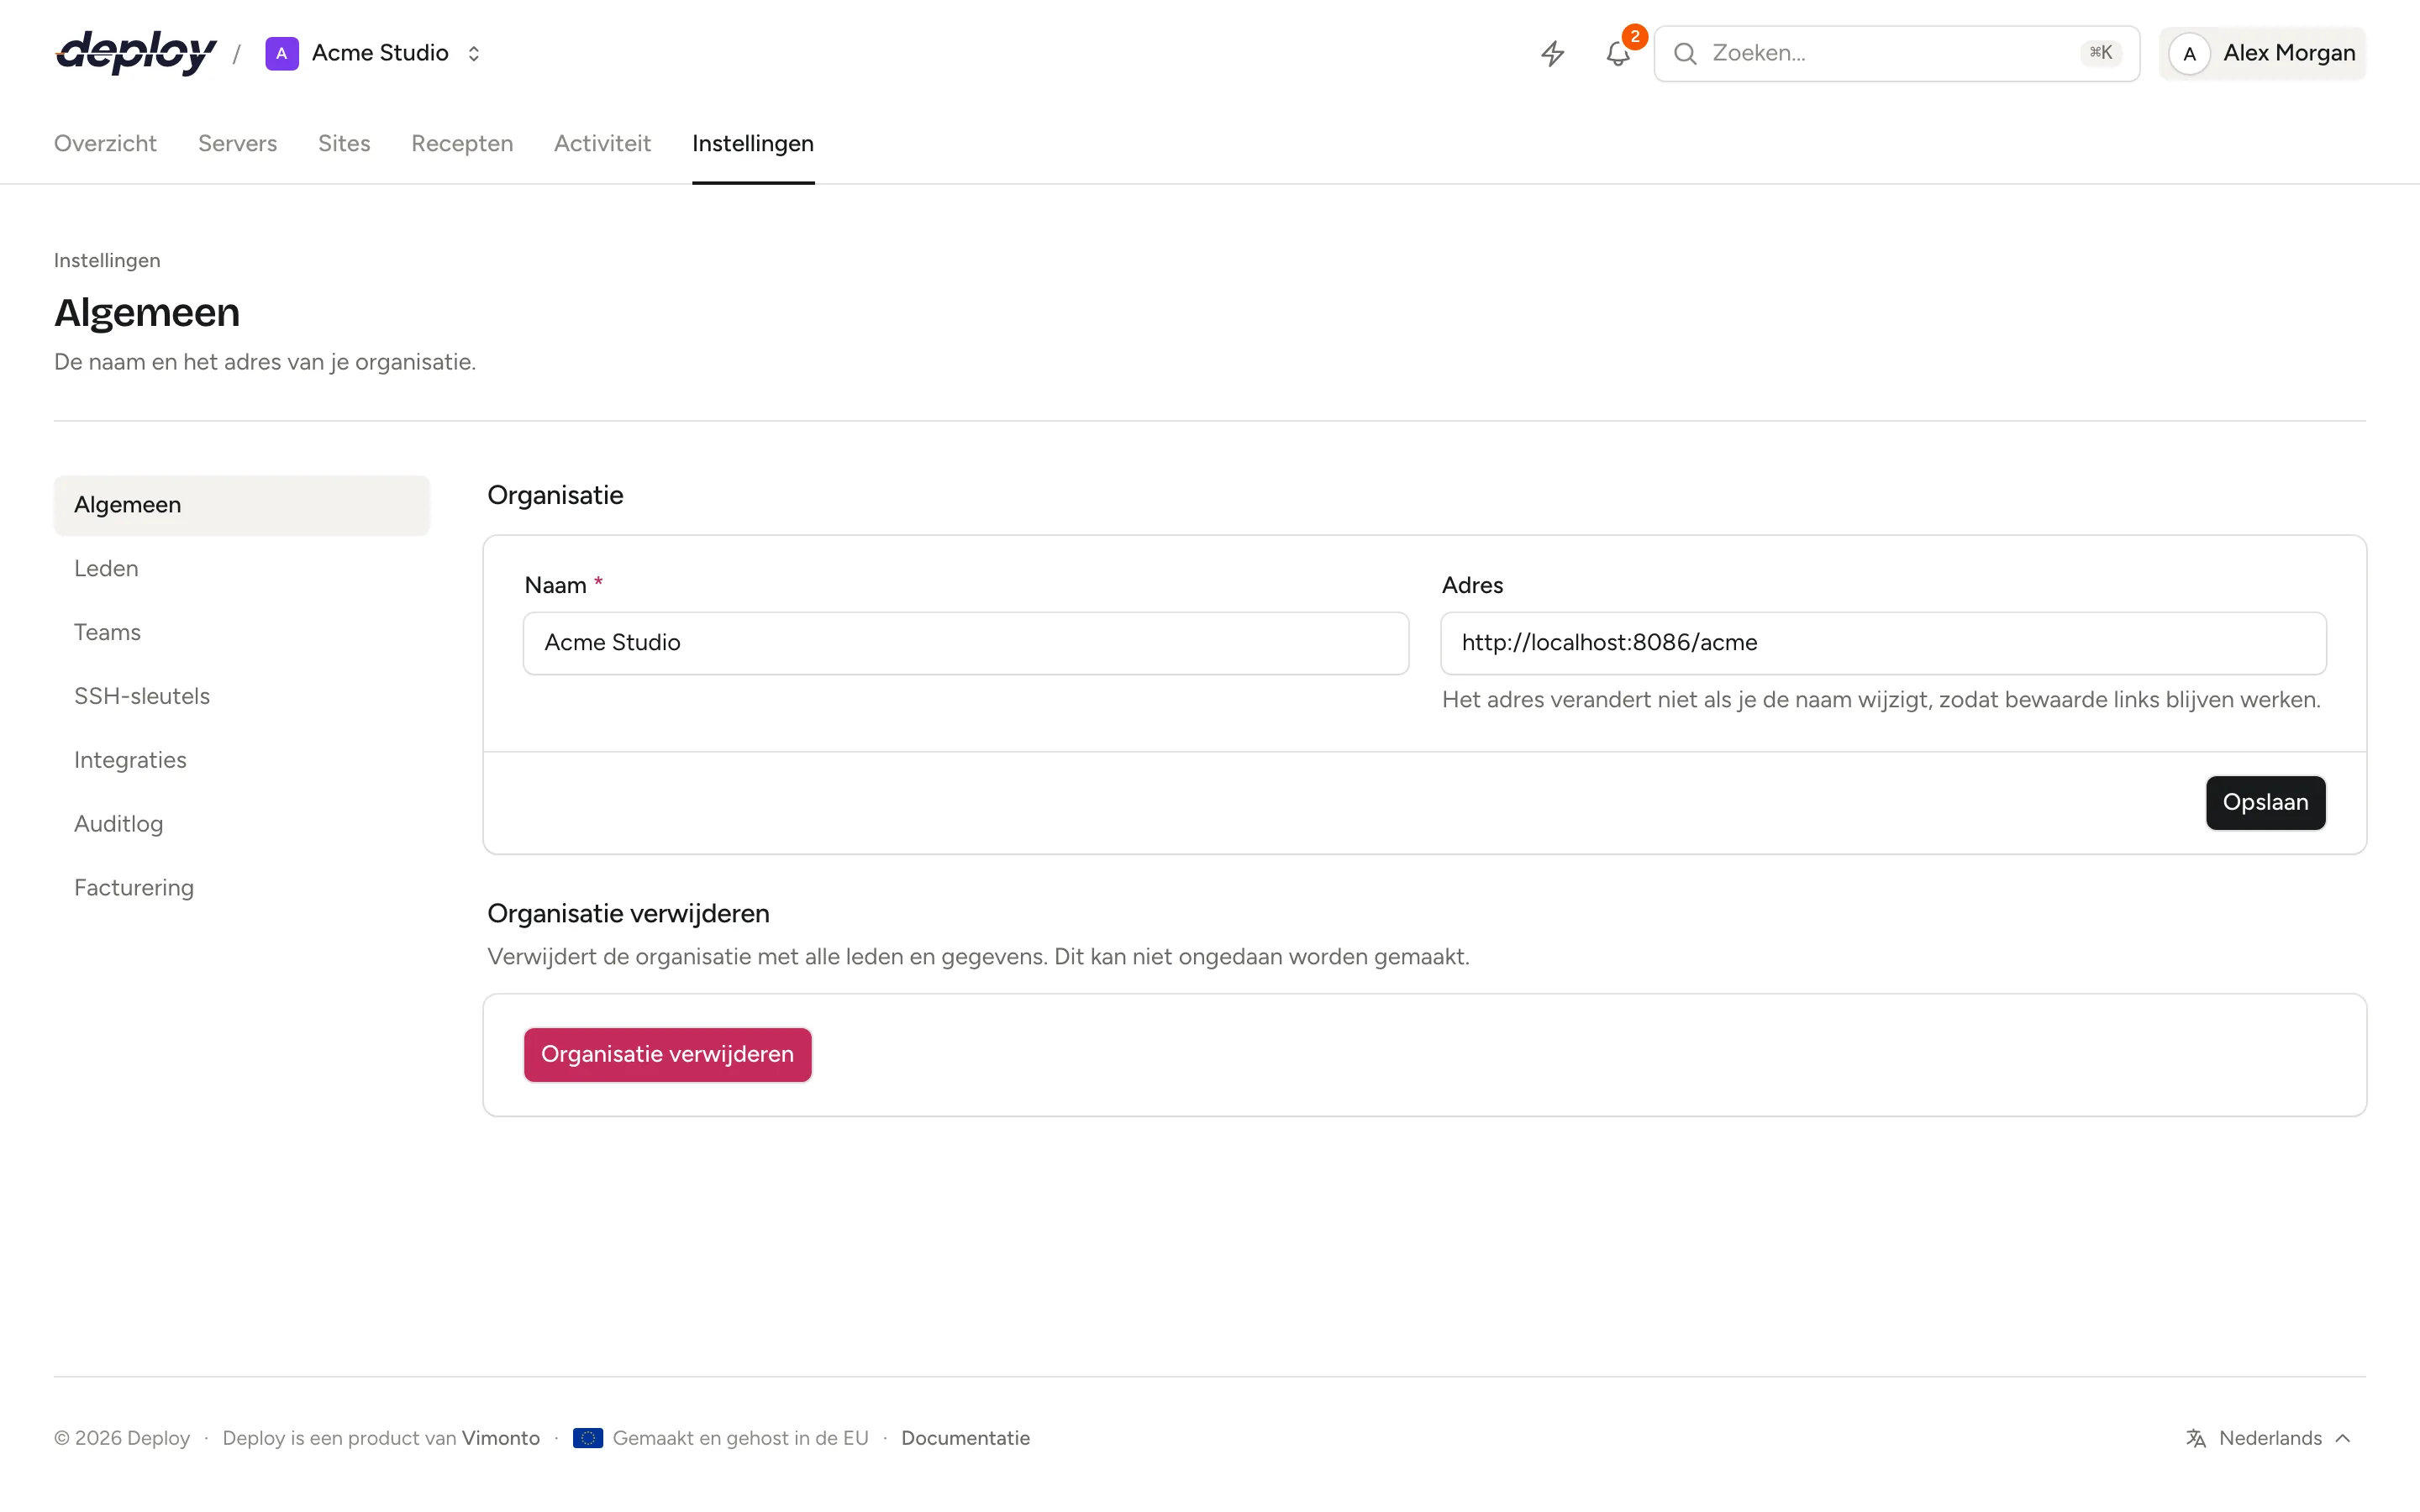Open the Sites tab

[344, 143]
